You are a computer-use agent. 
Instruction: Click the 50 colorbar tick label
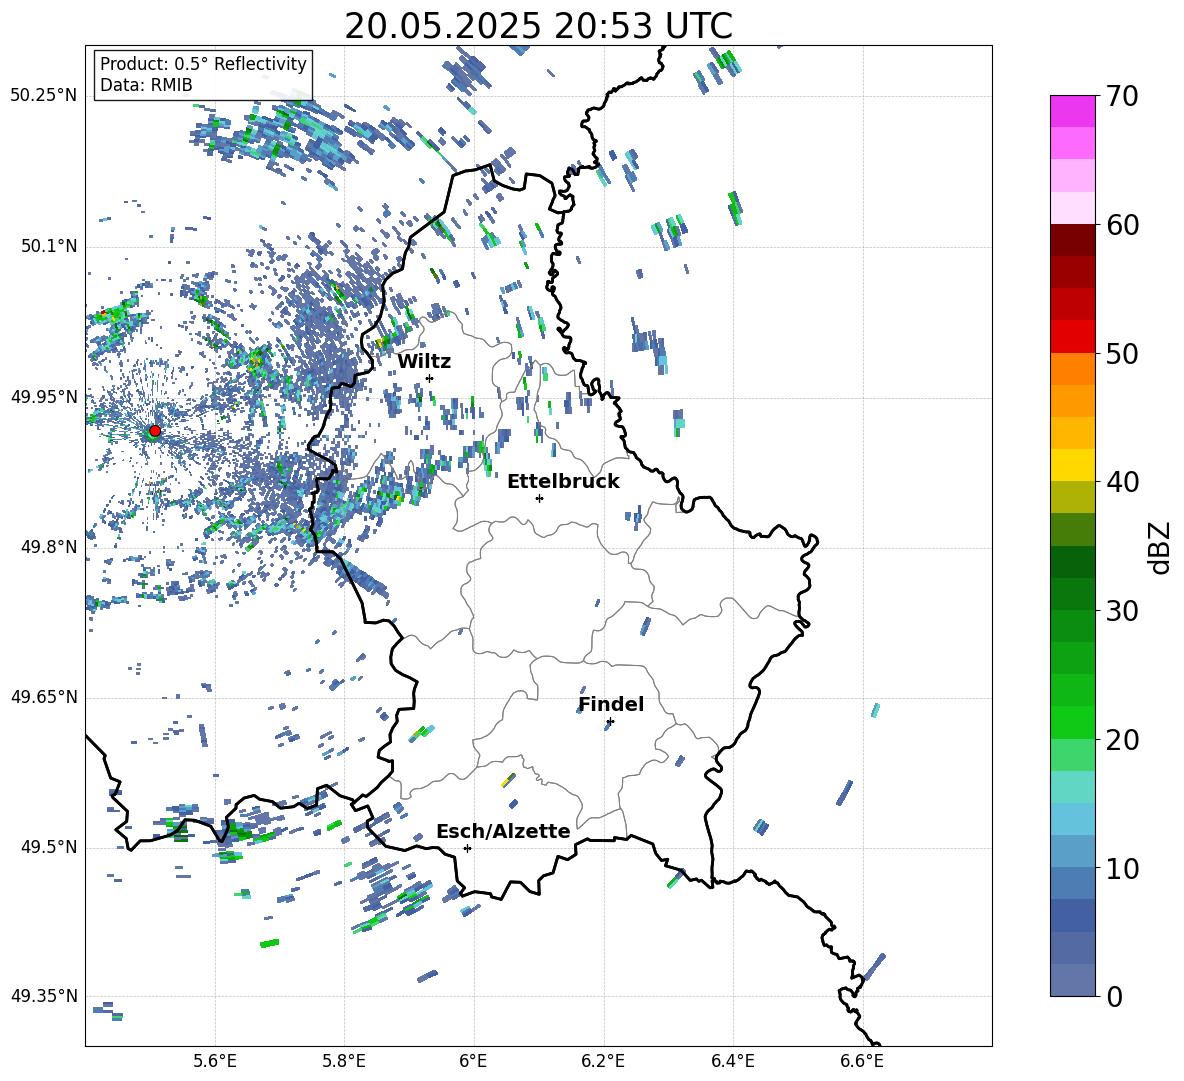click(1121, 353)
